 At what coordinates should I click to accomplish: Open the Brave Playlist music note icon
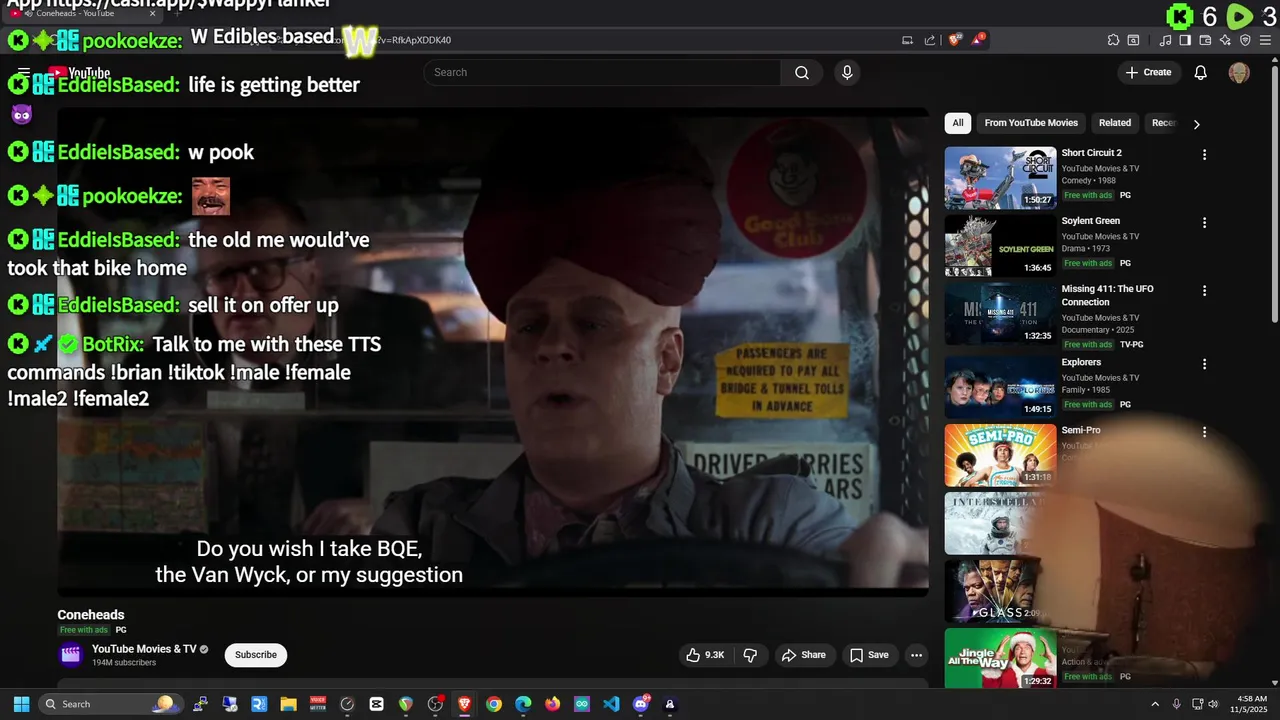tap(1165, 40)
